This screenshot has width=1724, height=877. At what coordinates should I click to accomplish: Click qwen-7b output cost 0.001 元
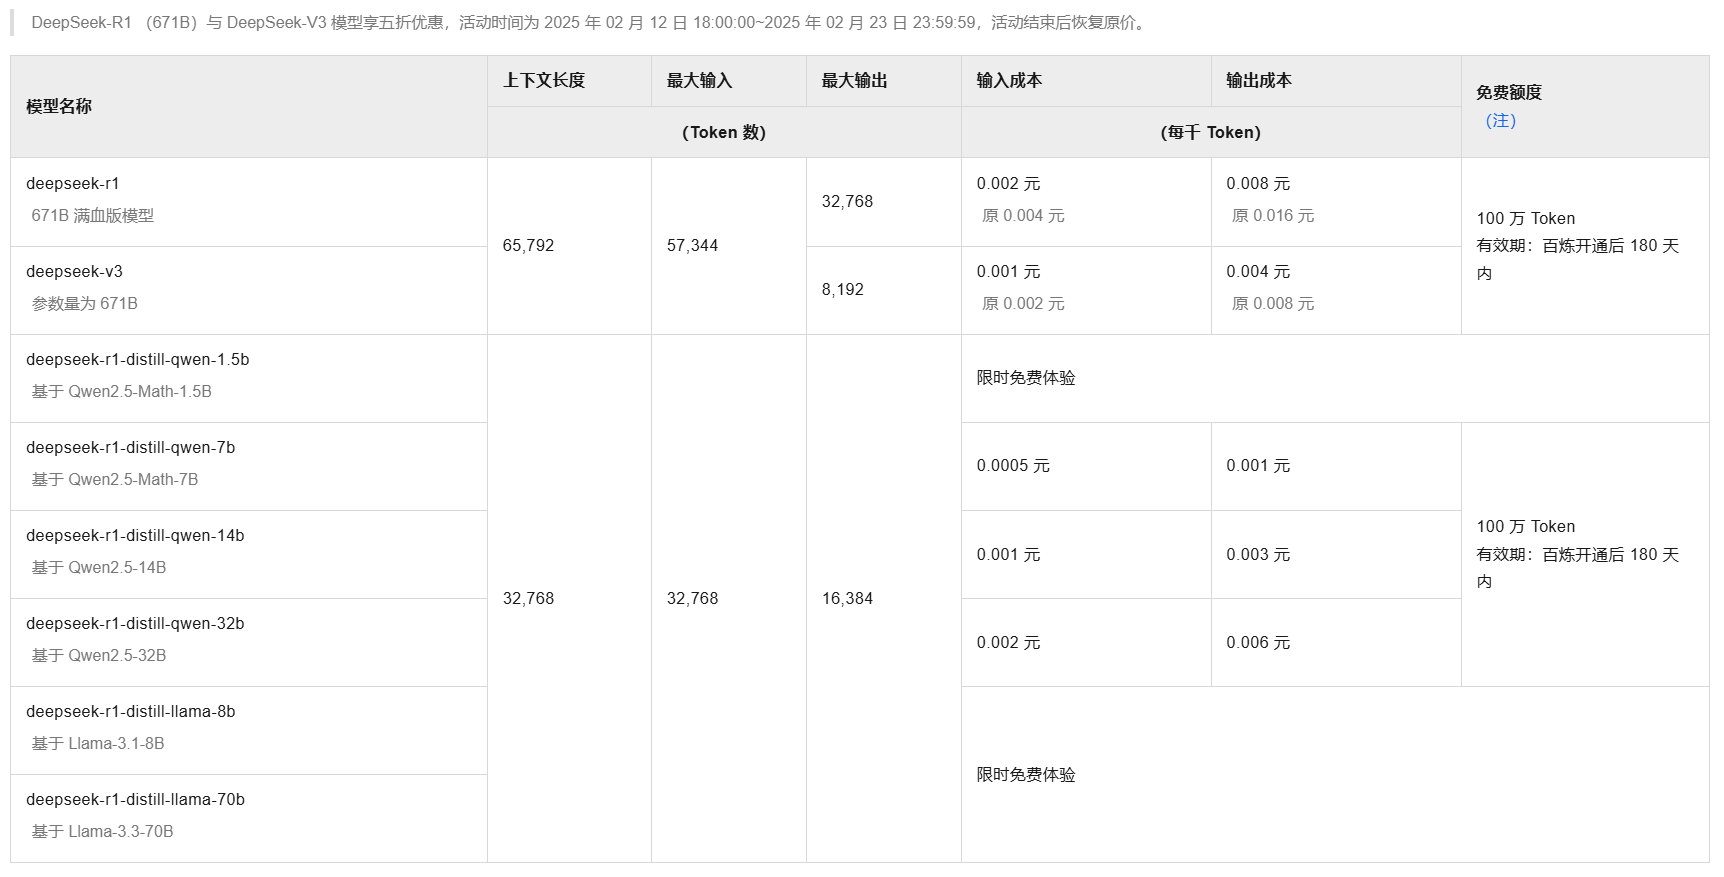[1258, 465]
